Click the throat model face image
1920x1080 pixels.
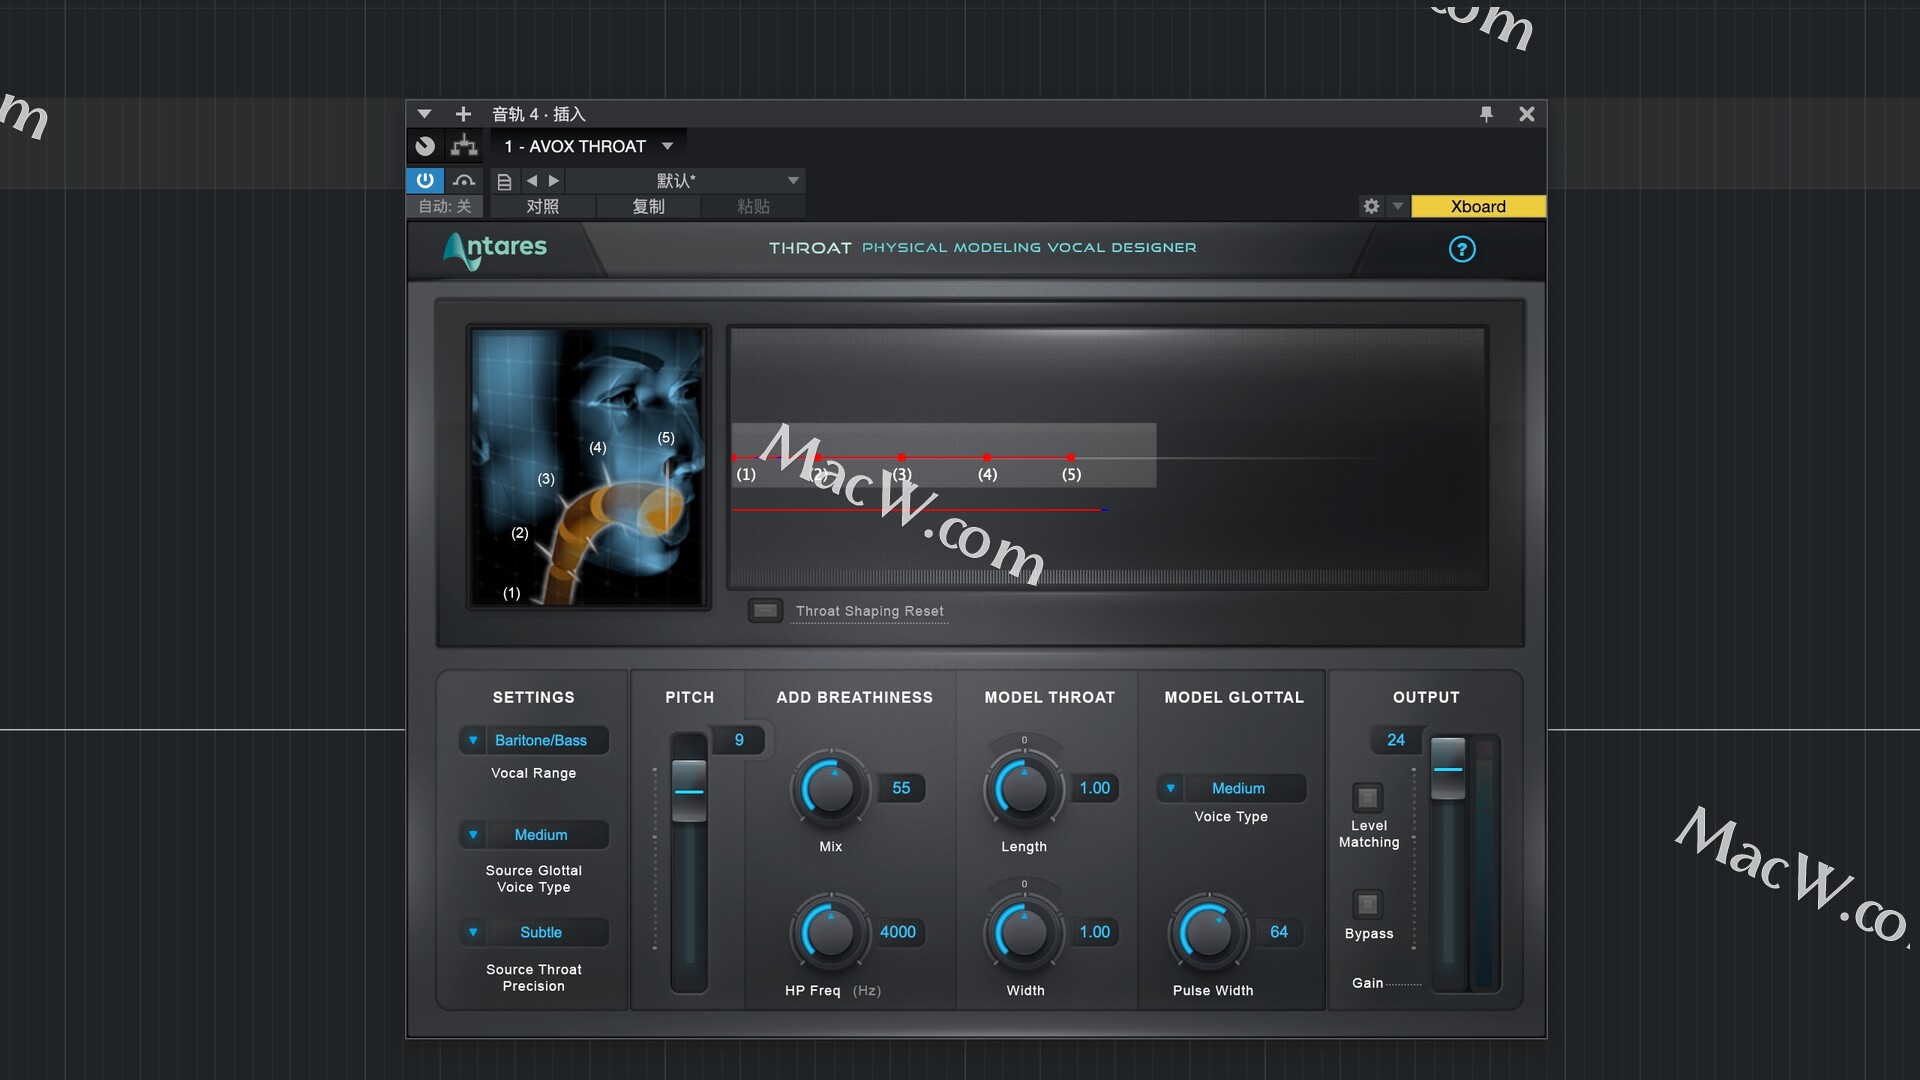tap(589, 467)
